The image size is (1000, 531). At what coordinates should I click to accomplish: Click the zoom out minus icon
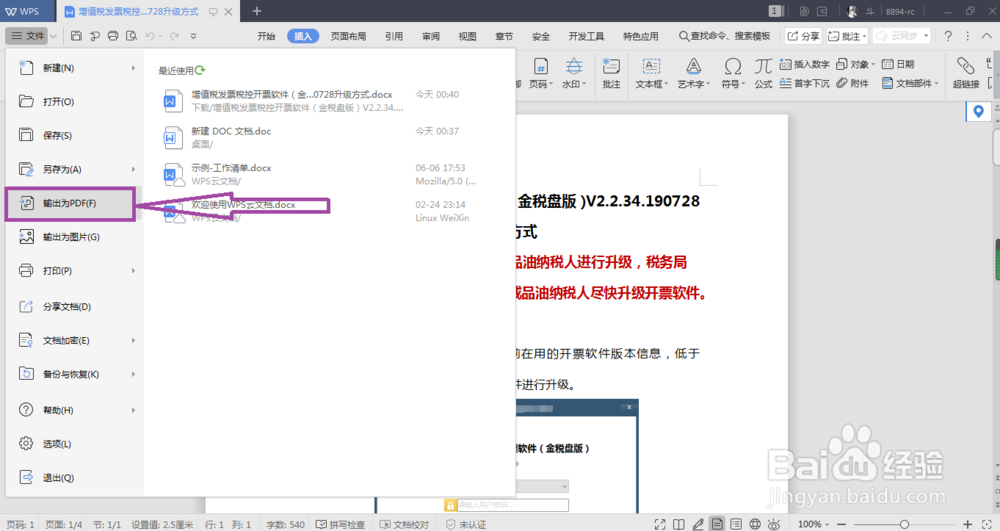point(841,524)
